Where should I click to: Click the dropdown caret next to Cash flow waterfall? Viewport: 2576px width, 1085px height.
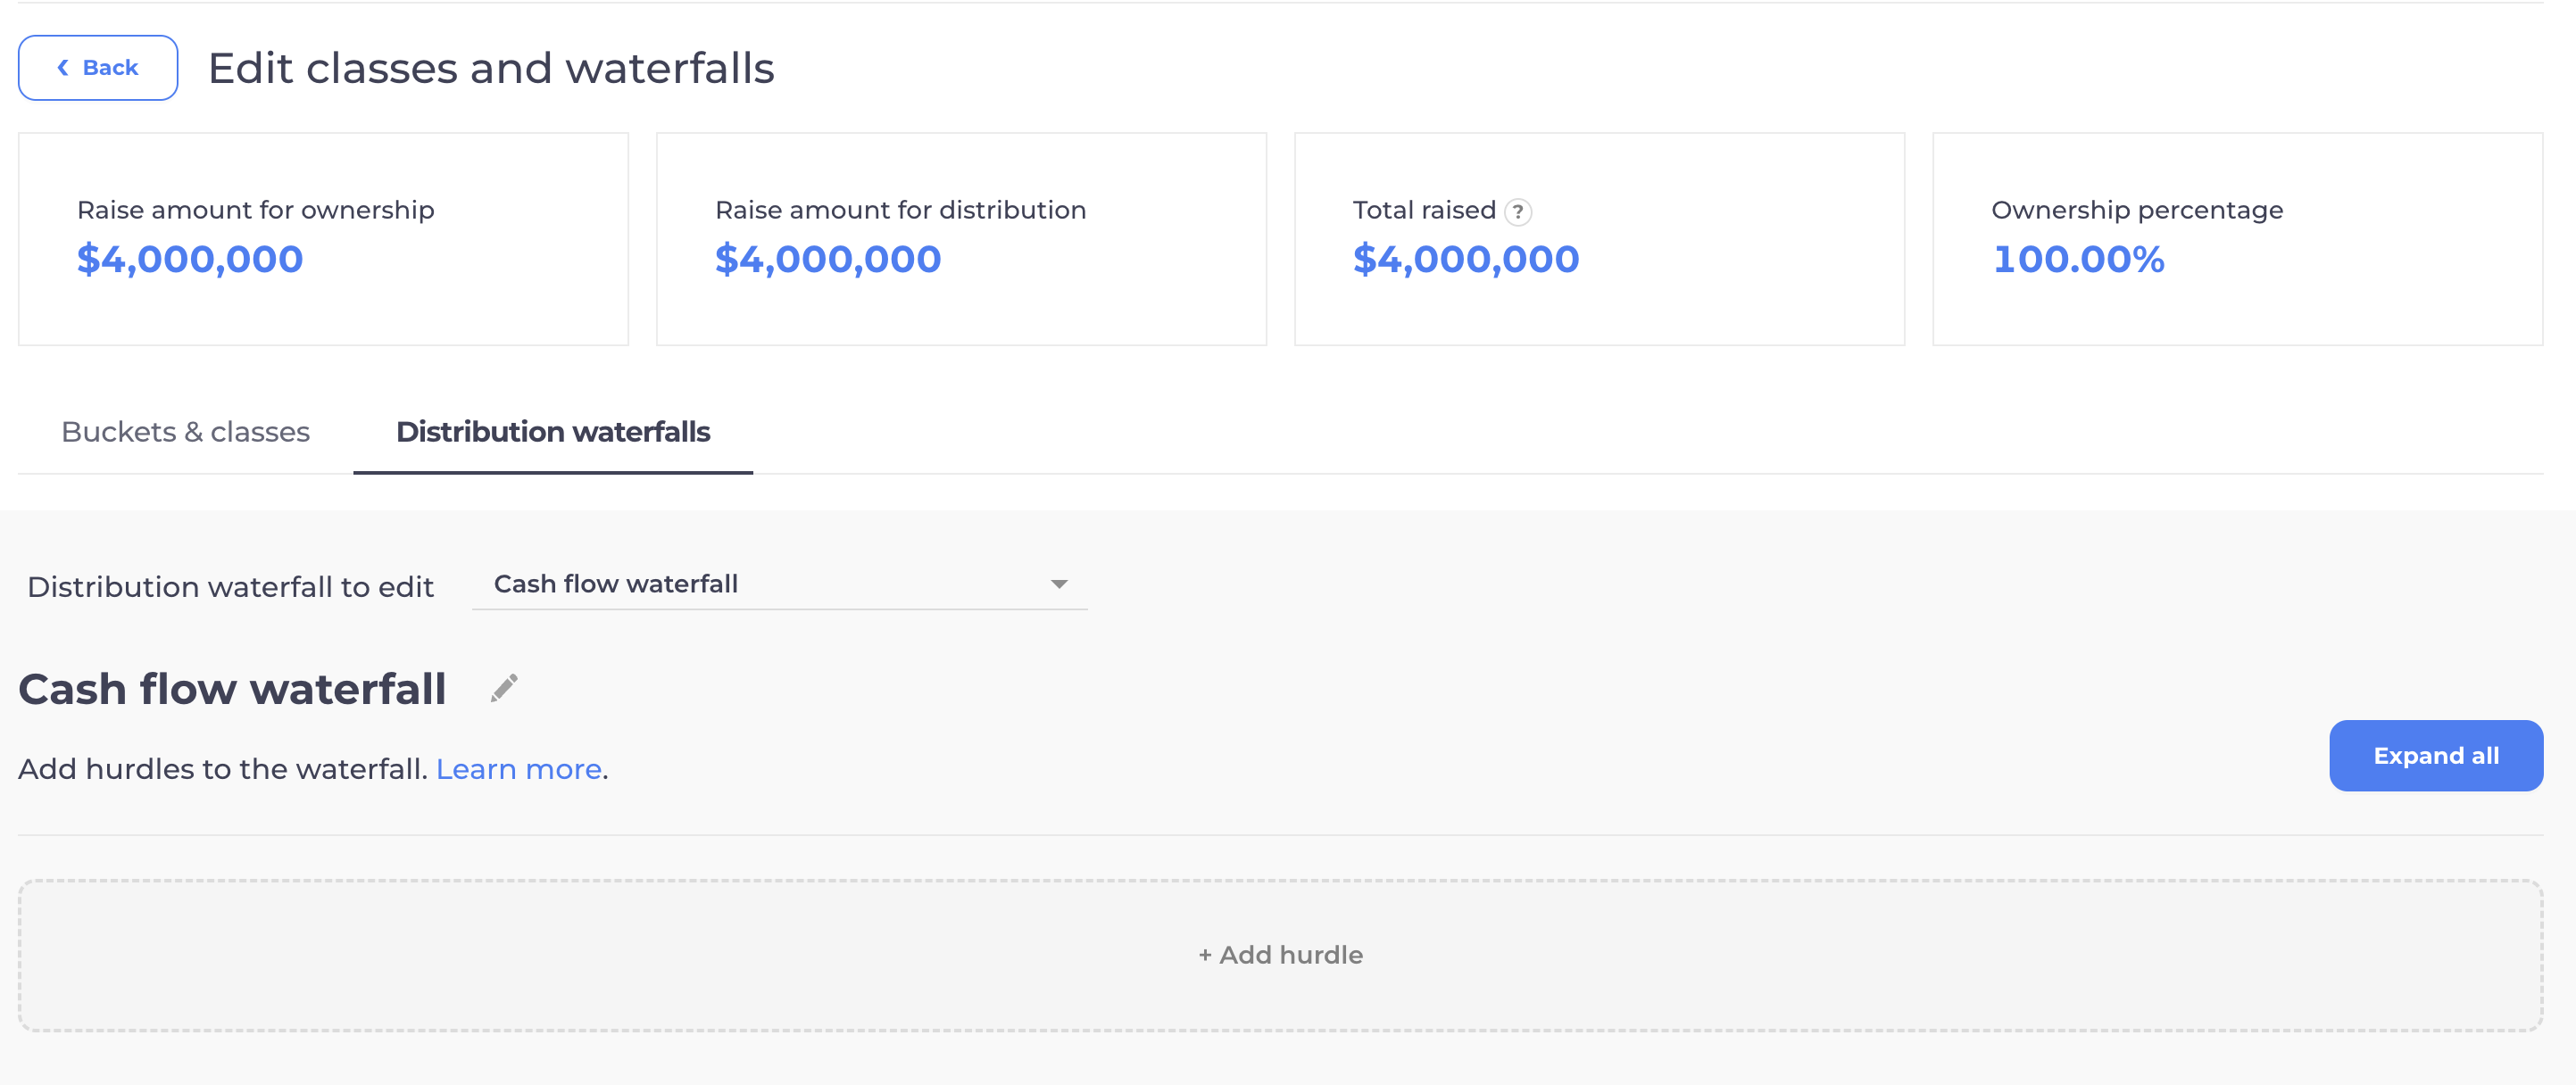coord(1060,583)
